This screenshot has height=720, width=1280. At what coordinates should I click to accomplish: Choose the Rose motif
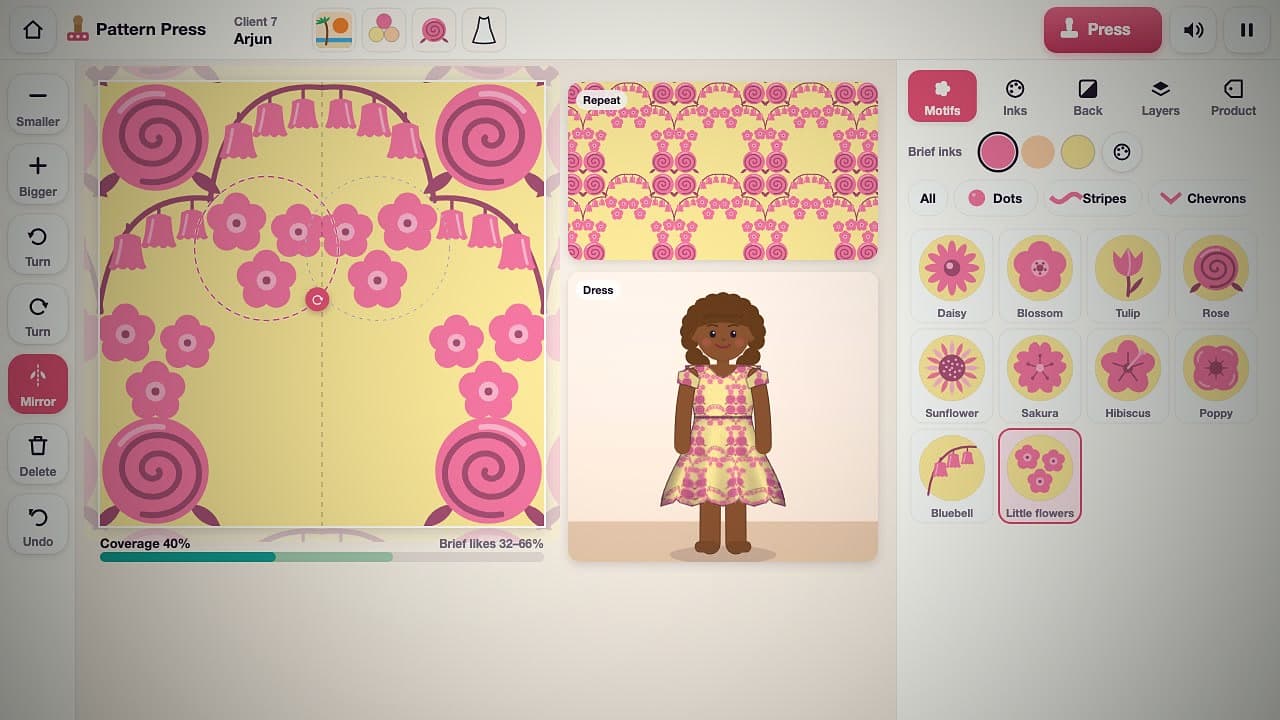tap(1216, 276)
